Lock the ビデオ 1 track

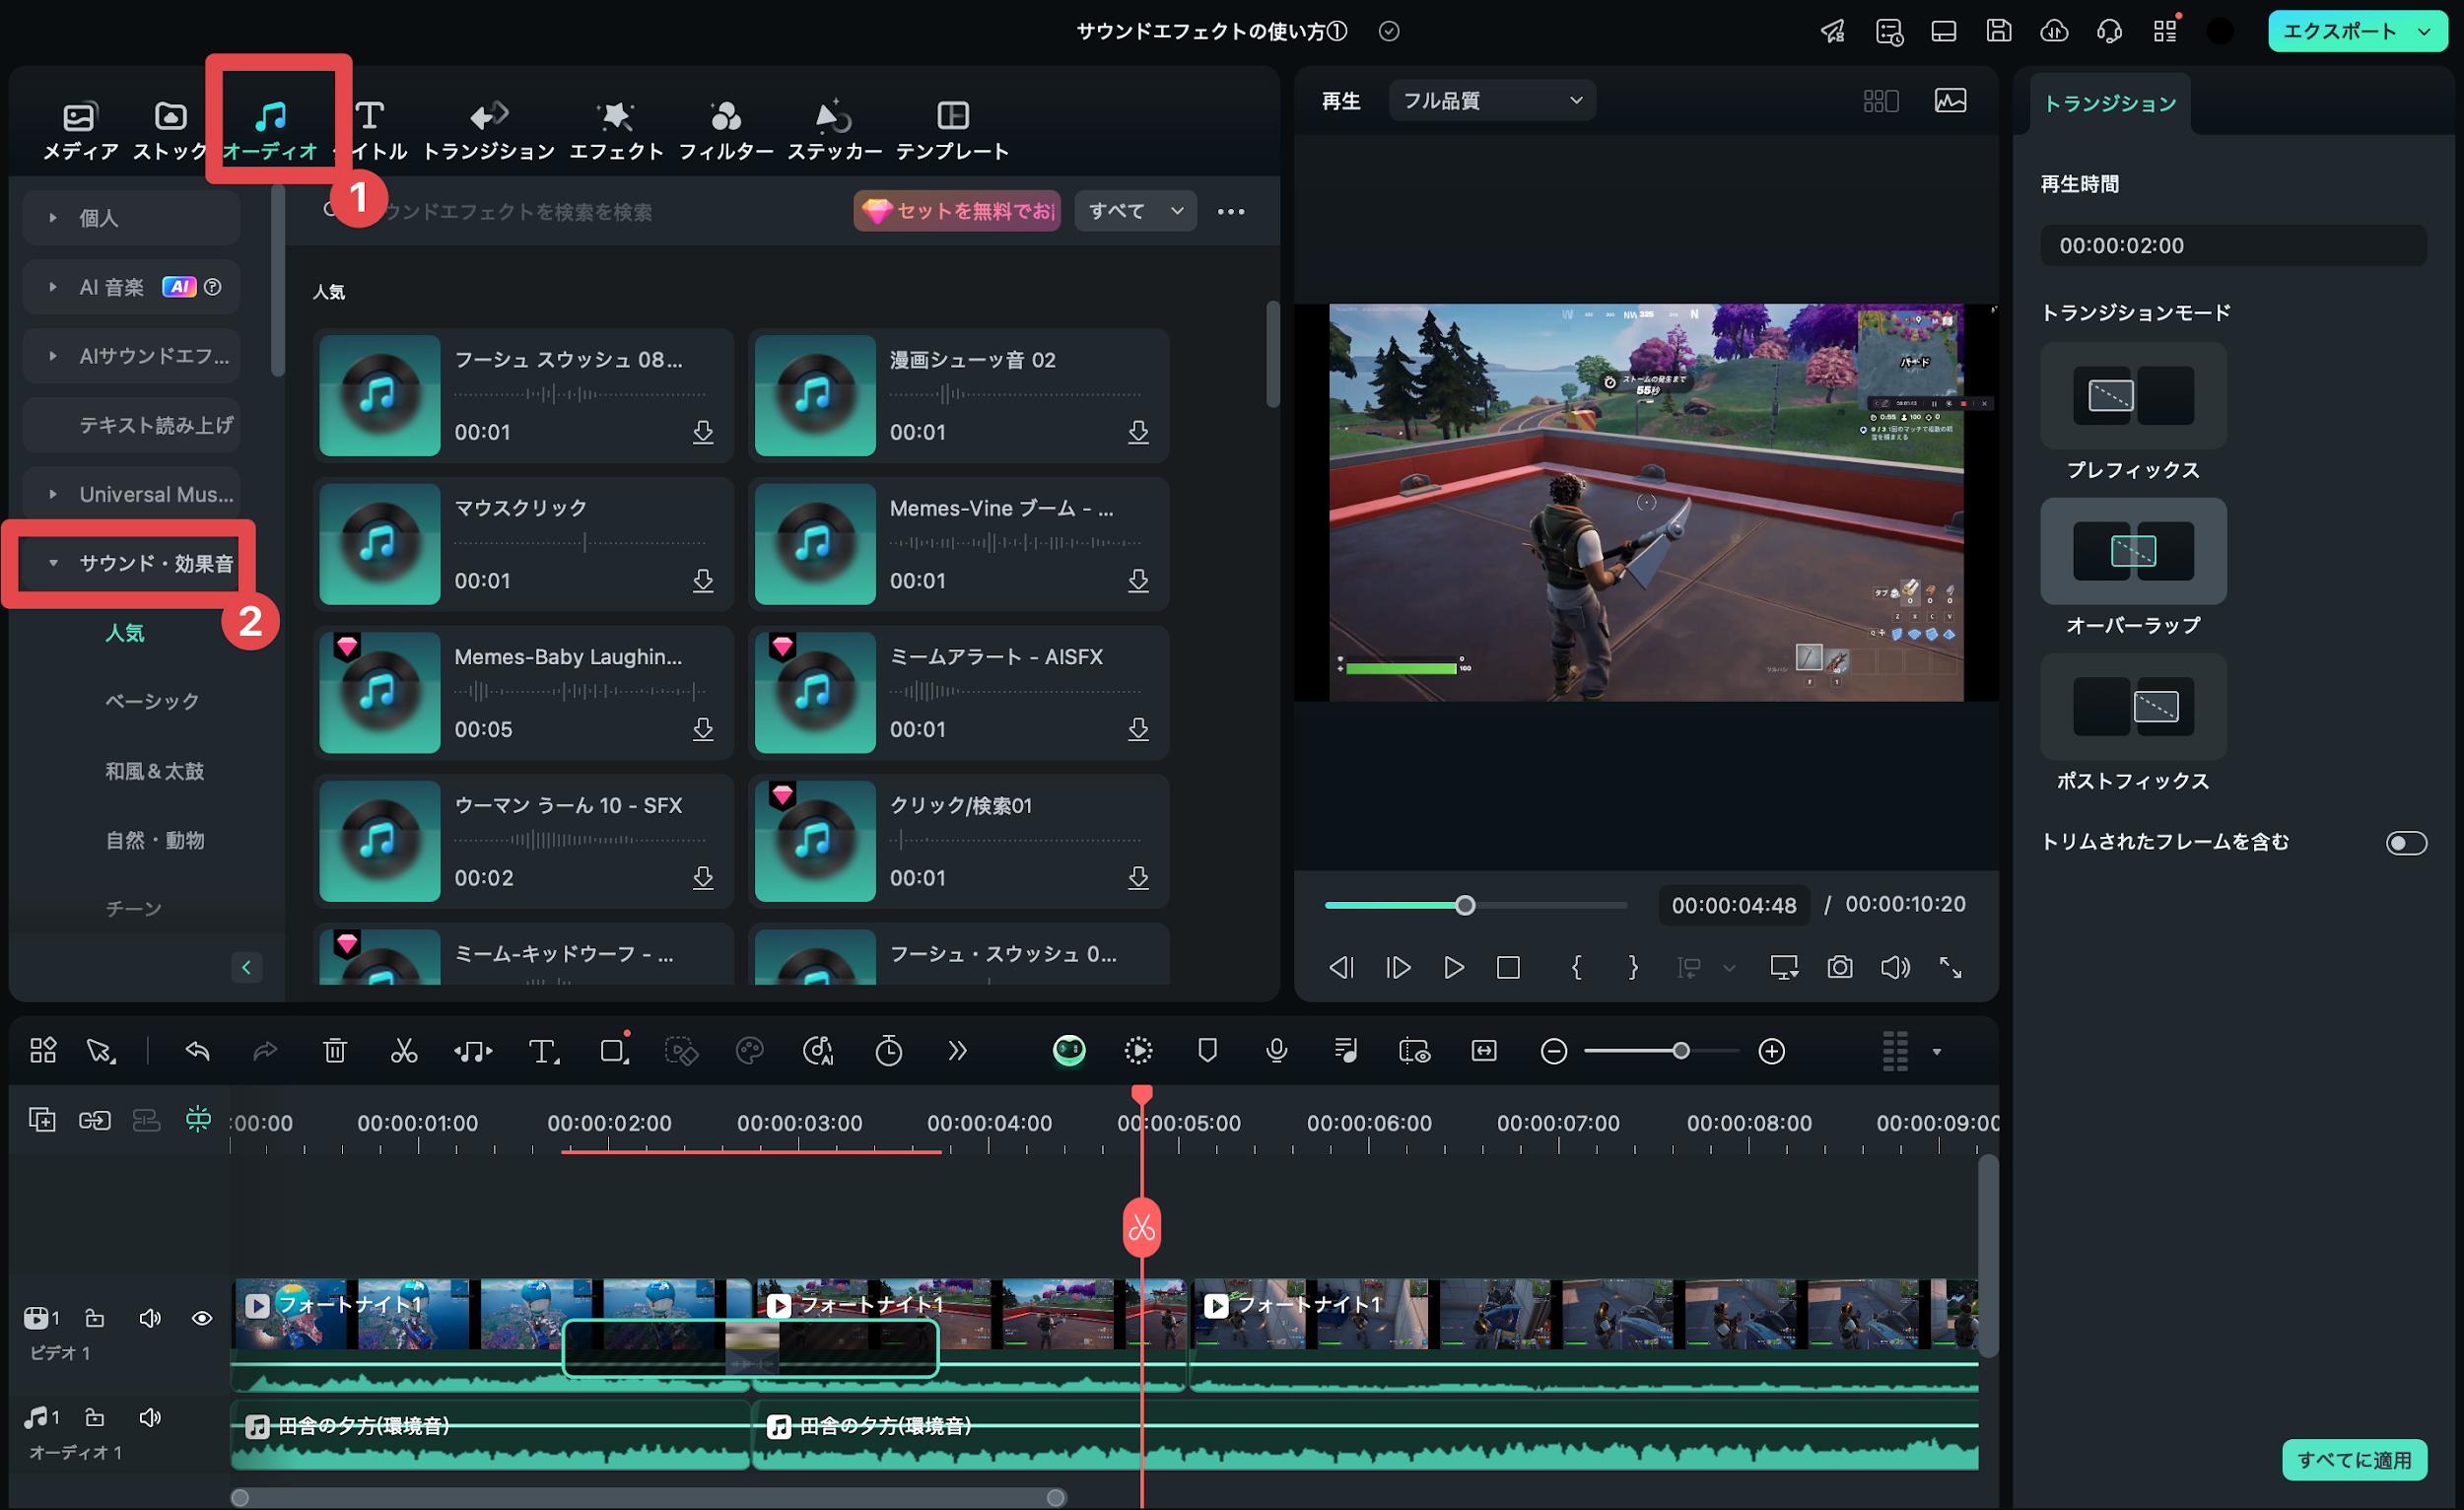click(95, 1318)
